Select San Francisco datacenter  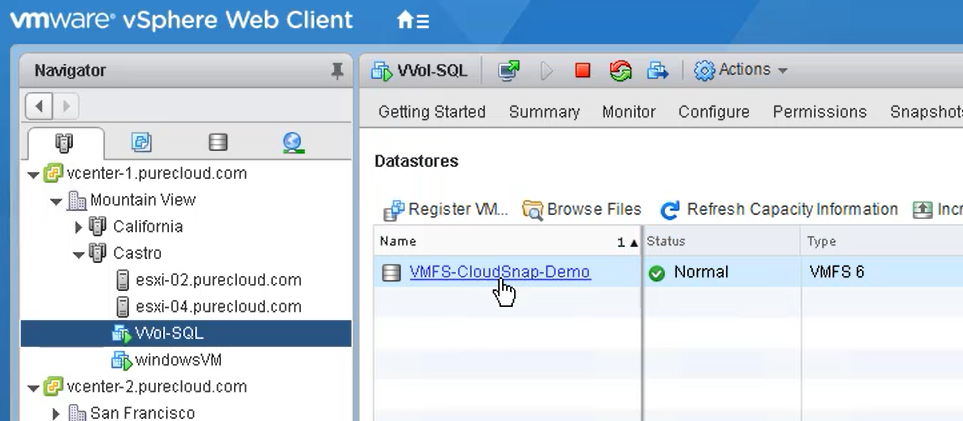click(142, 412)
